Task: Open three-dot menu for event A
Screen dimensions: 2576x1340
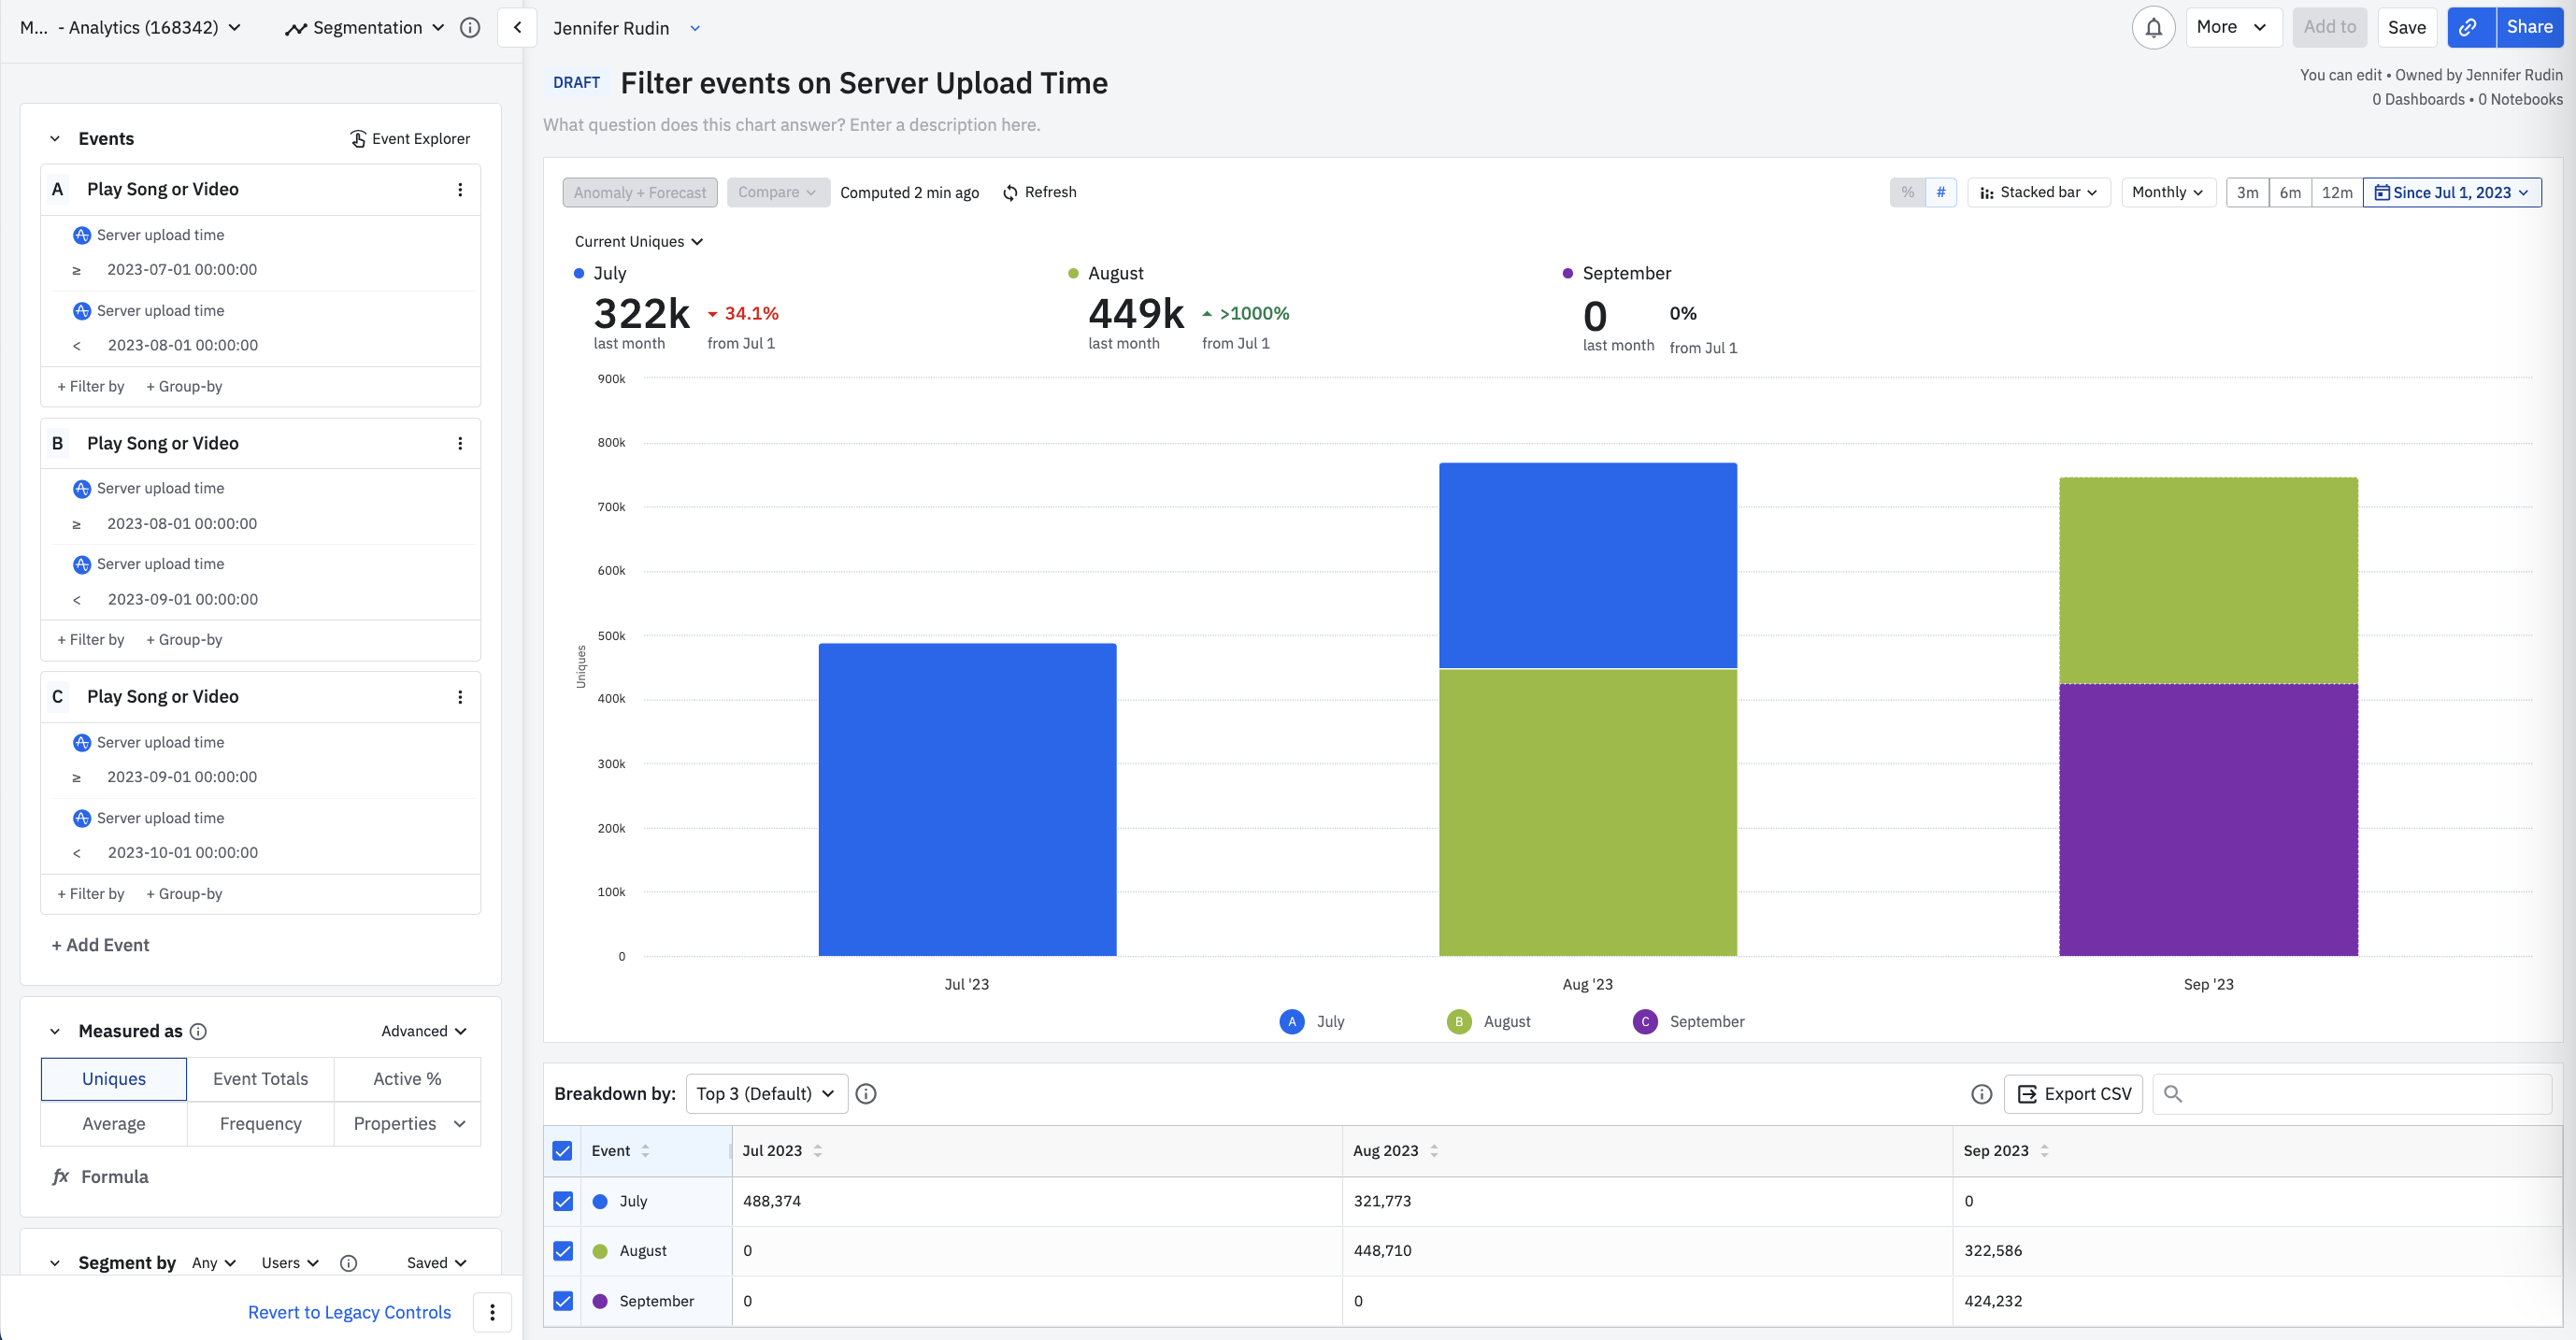Action: point(460,190)
